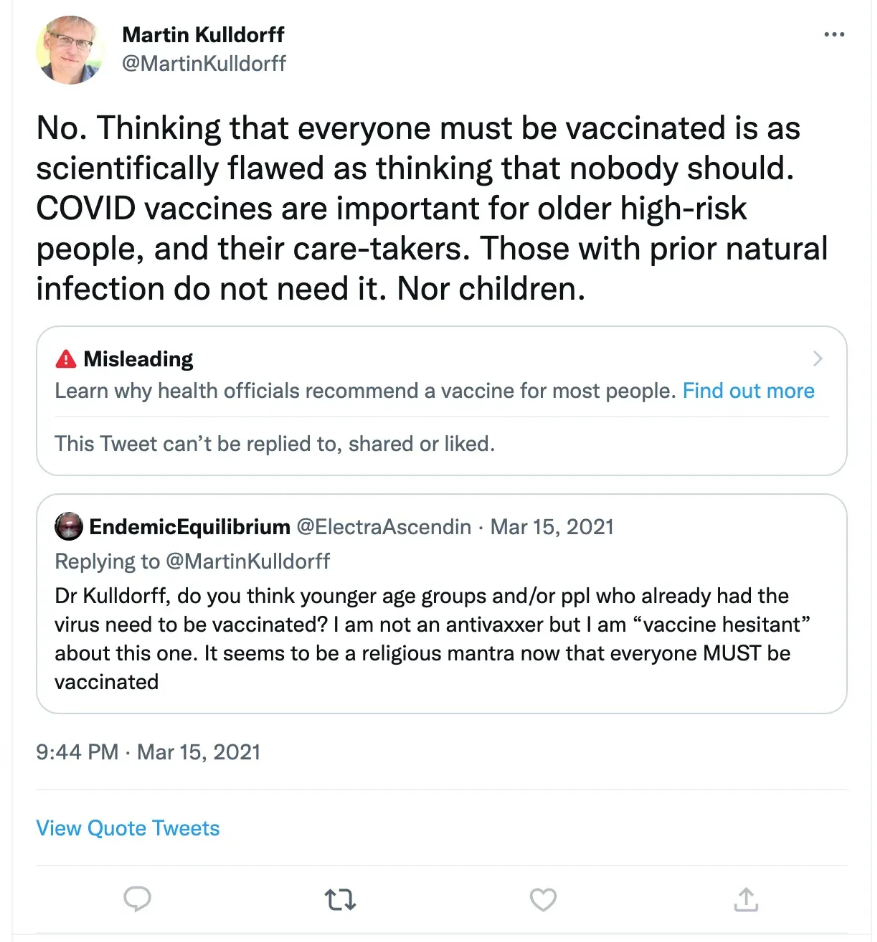This screenshot has height=942, width=877.
Task: Click the Misleading label heading
Action: click(x=138, y=359)
